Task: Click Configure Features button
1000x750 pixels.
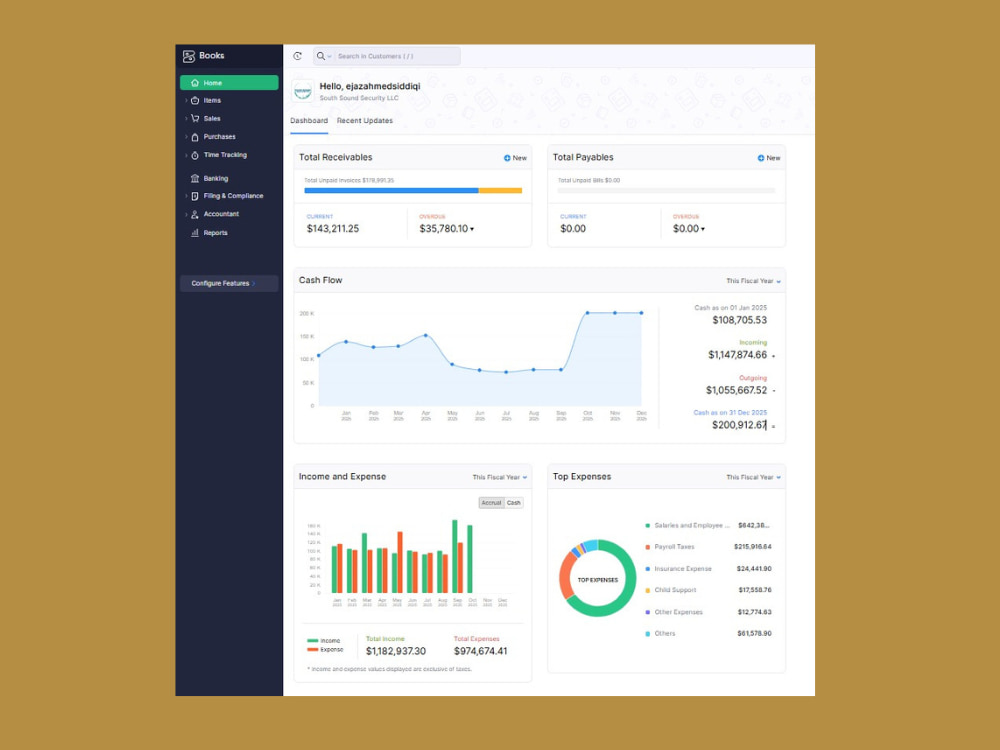Action: click(229, 283)
